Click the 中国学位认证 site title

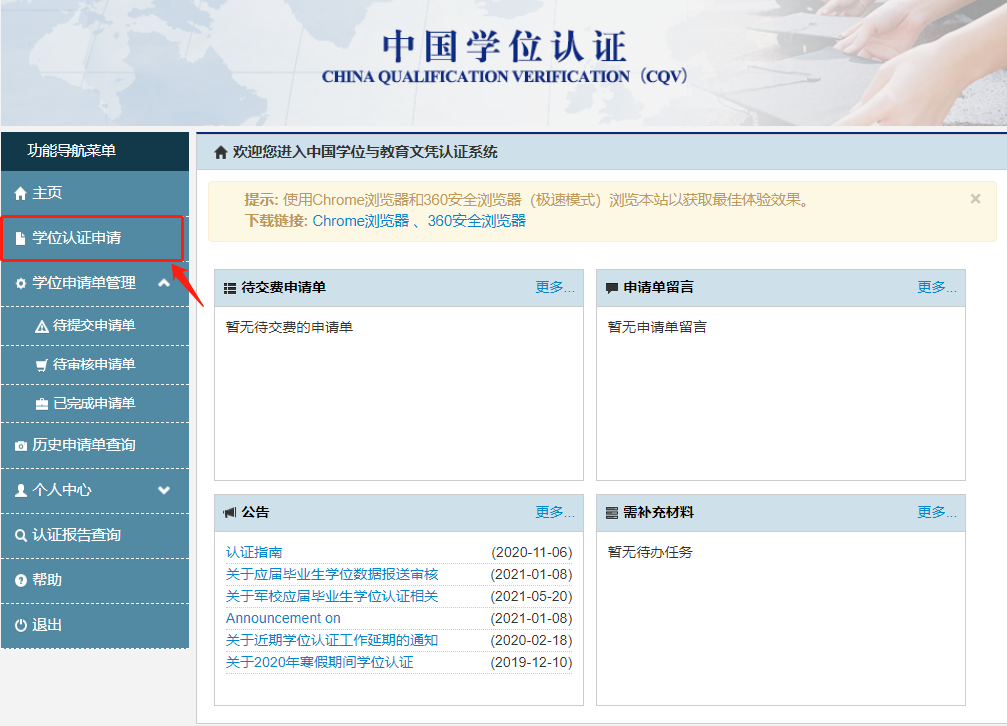click(x=504, y=46)
